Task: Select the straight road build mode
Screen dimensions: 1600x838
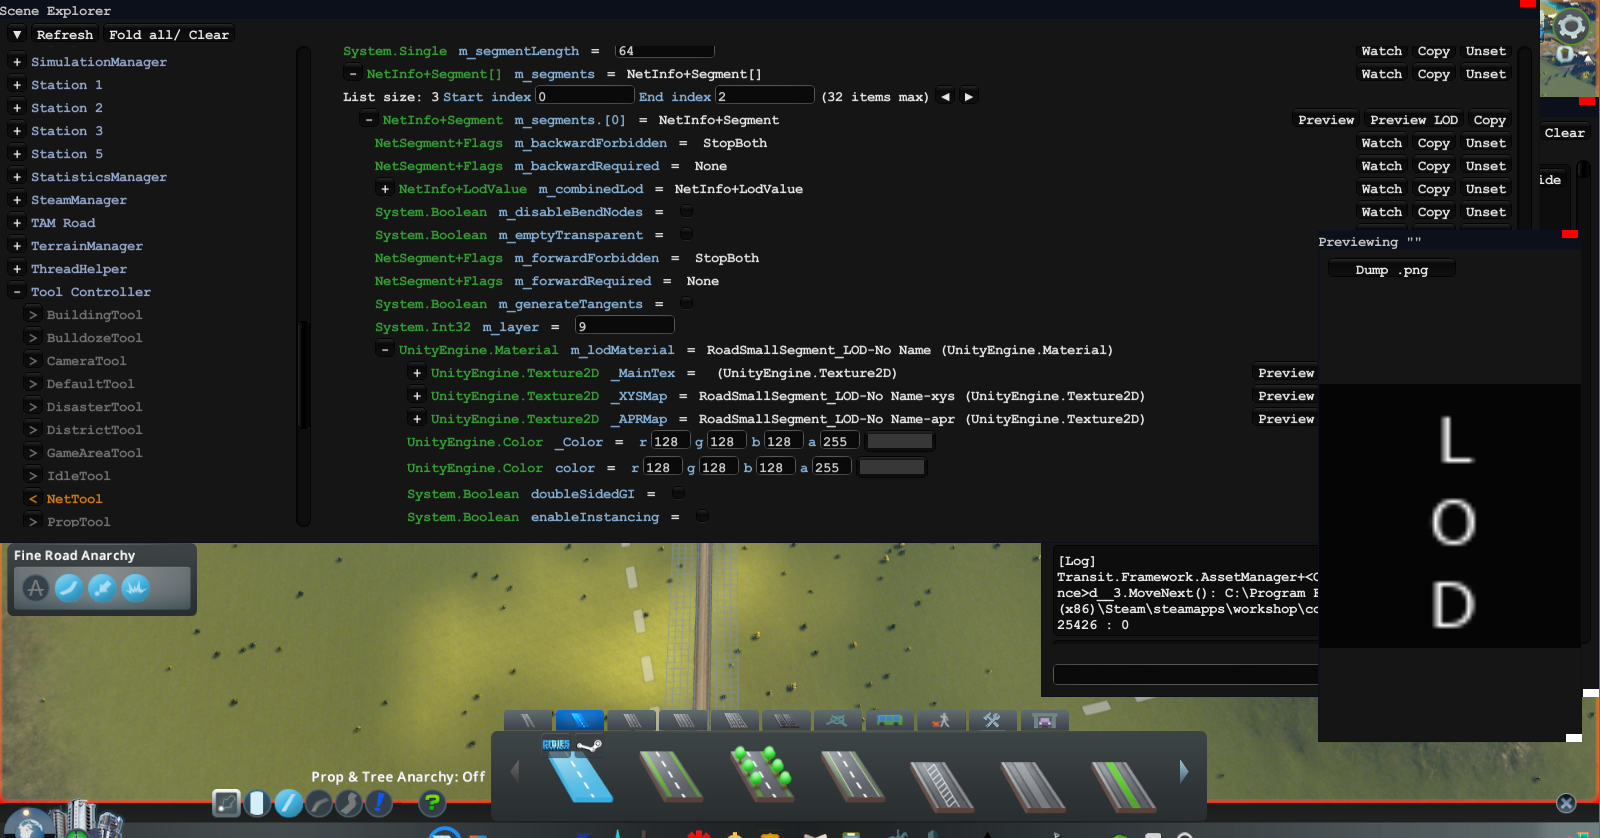Action: coord(288,802)
